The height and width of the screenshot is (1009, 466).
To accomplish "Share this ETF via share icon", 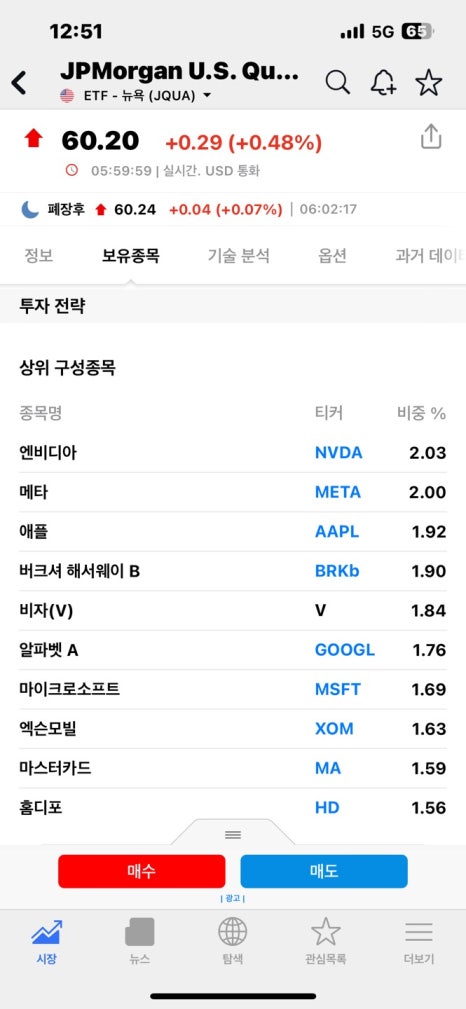I will pyautogui.click(x=431, y=137).
